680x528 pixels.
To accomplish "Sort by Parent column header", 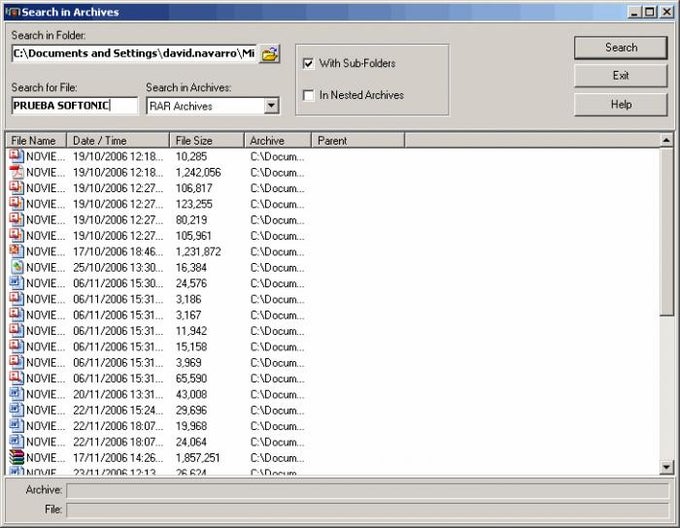I will [358, 140].
